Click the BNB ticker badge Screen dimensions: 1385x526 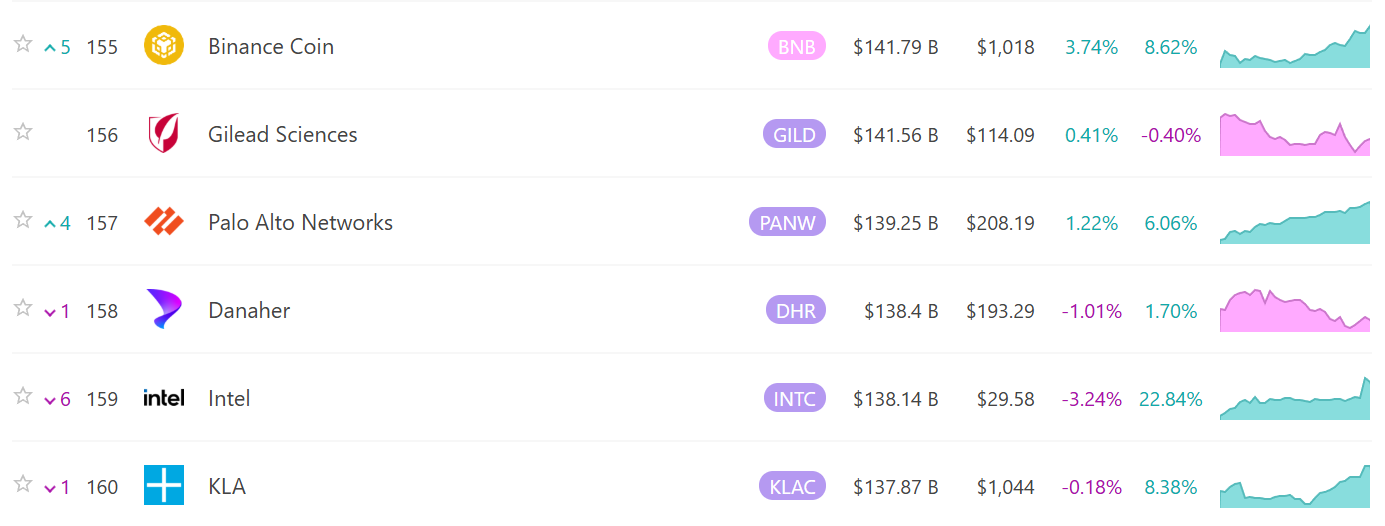pos(796,46)
